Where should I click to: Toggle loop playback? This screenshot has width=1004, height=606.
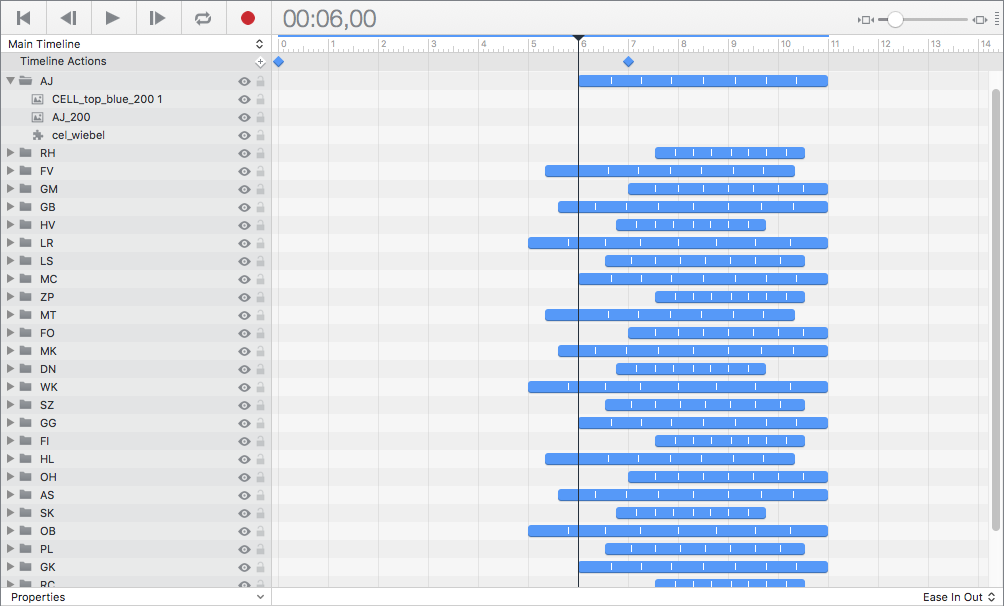coord(203,18)
